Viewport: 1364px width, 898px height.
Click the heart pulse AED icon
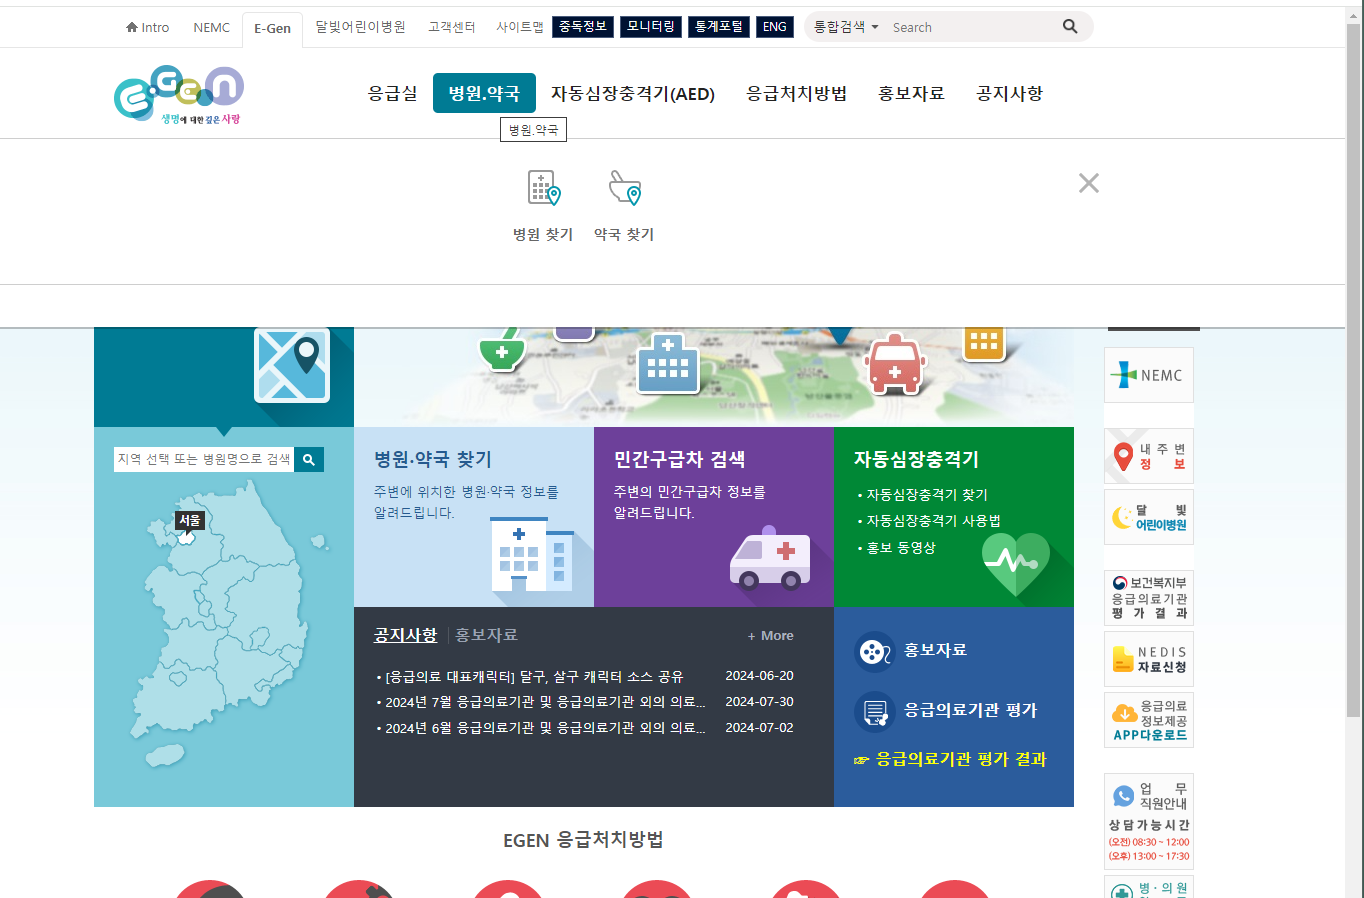tap(1016, 564)
